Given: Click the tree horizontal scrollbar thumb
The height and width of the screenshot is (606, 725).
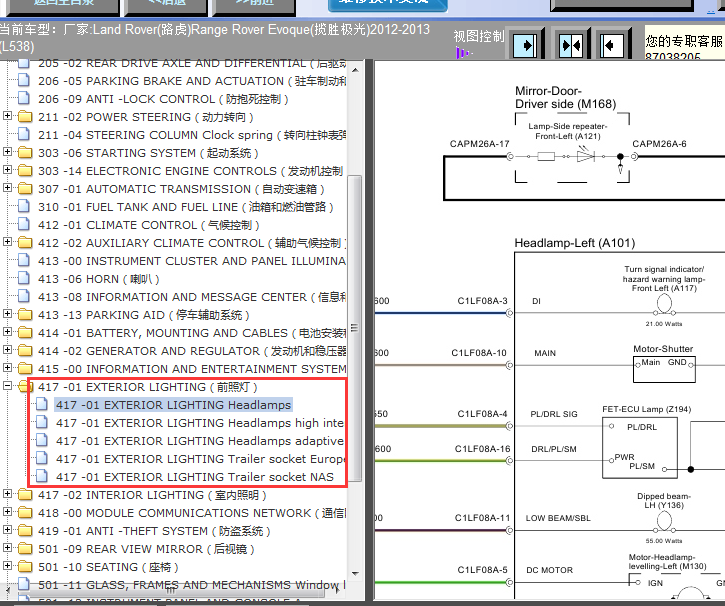Looking at the screenshot, I should point(171,590).
